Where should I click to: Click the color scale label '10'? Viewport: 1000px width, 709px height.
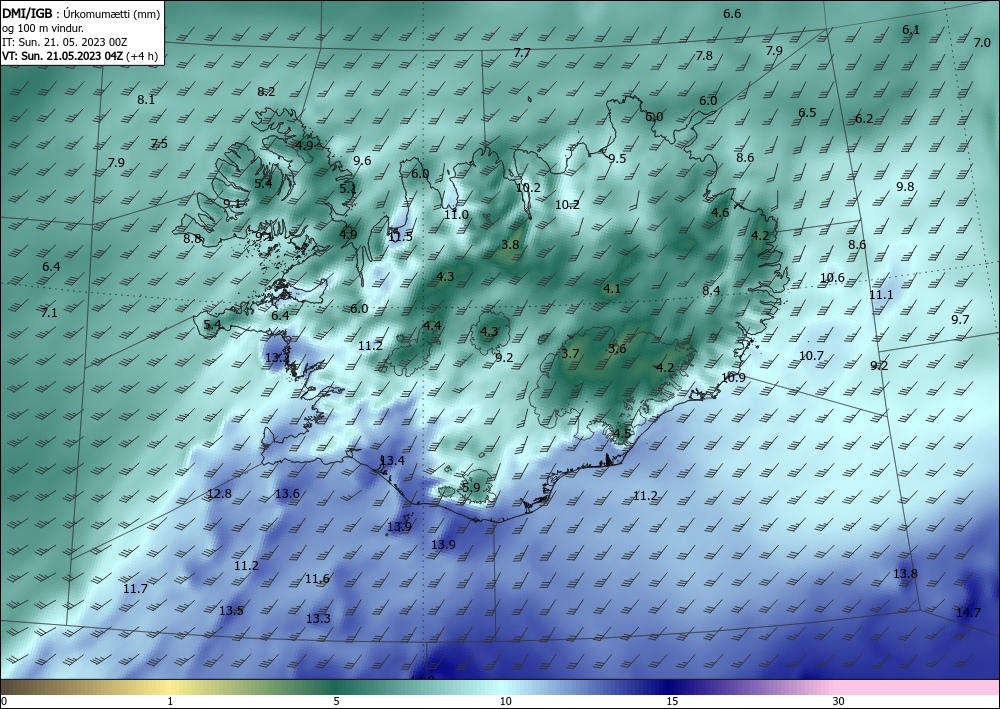coord(505,702)
